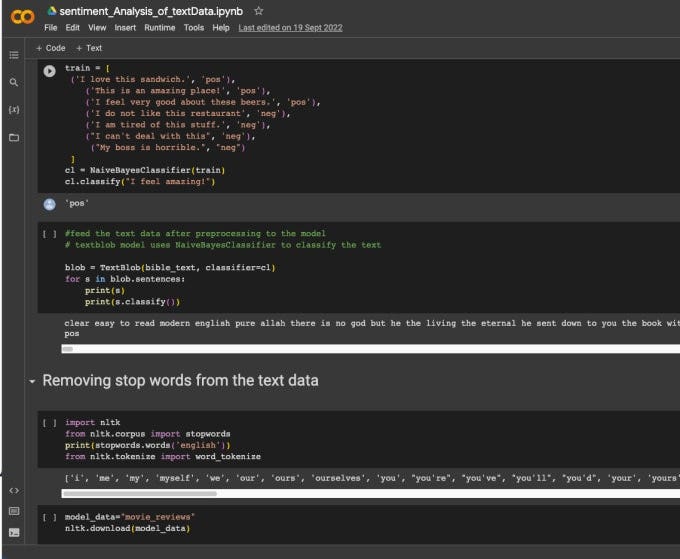Open the Help menu
Viewport: 680px width, 559px height.
click(x=221, y=28)
